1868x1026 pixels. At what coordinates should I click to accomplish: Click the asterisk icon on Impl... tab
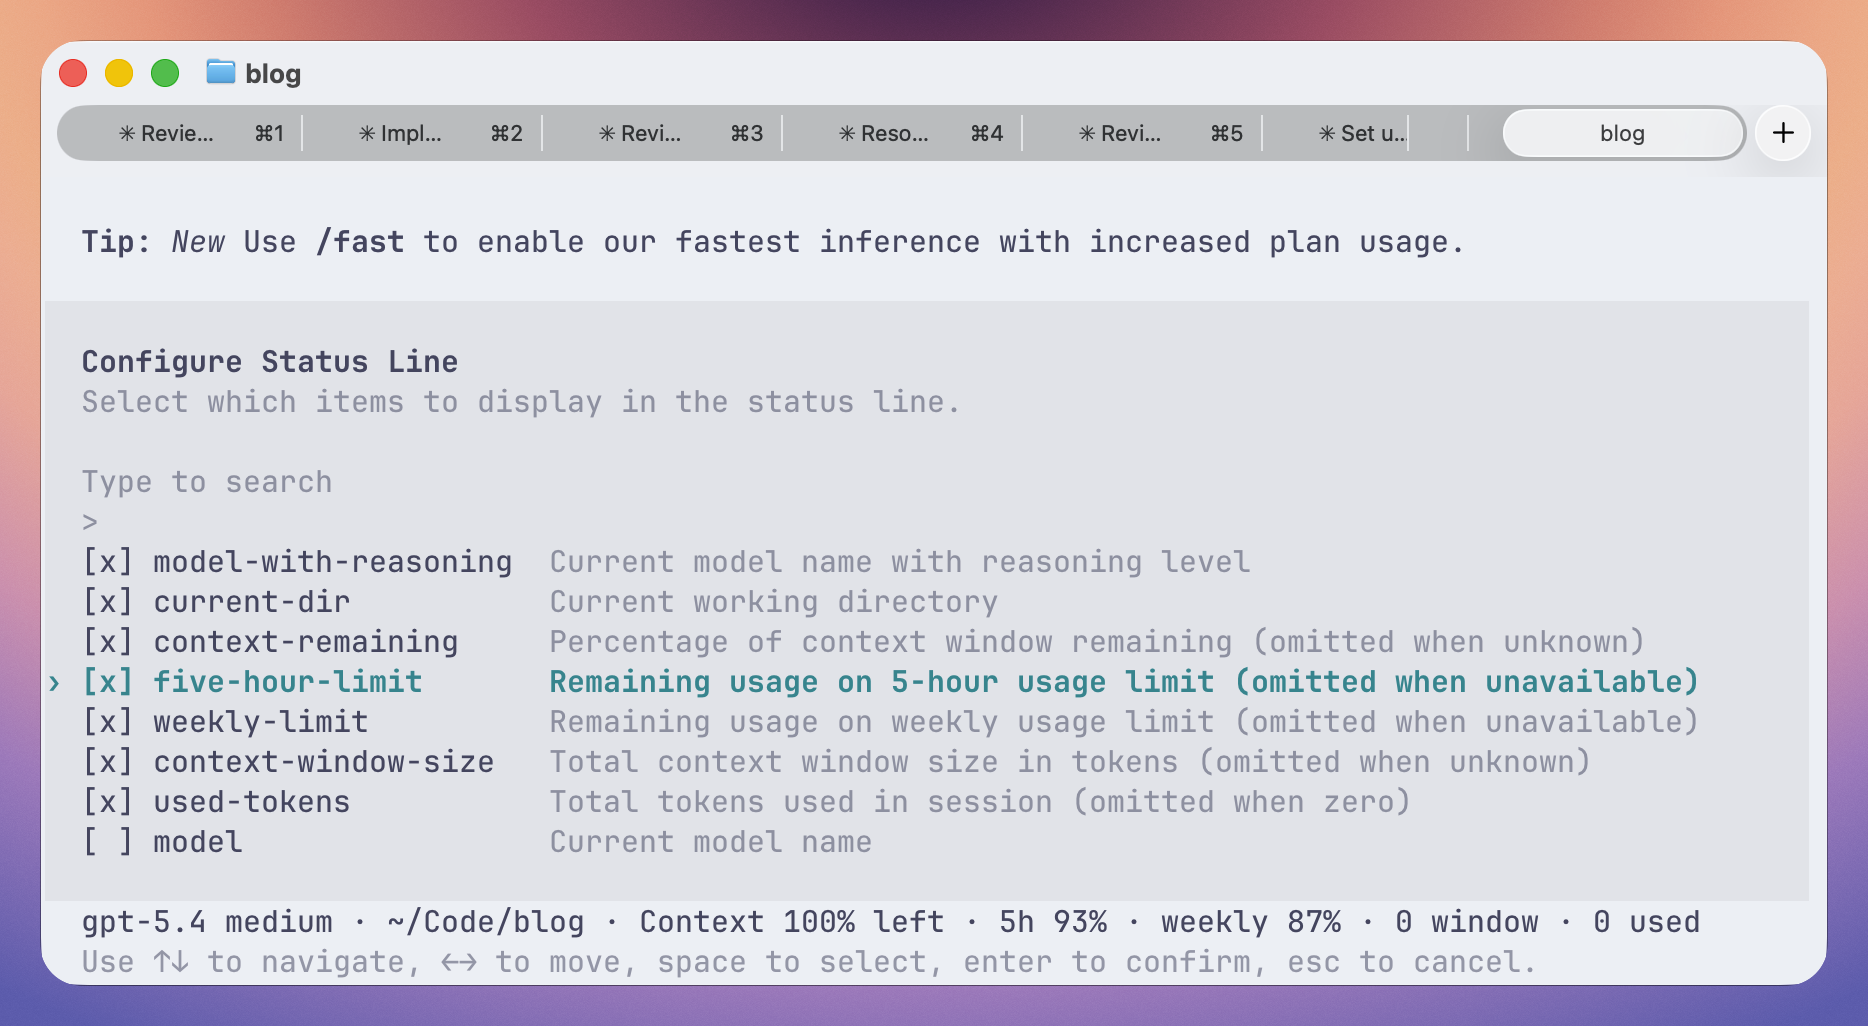click(x=367, y=133)
